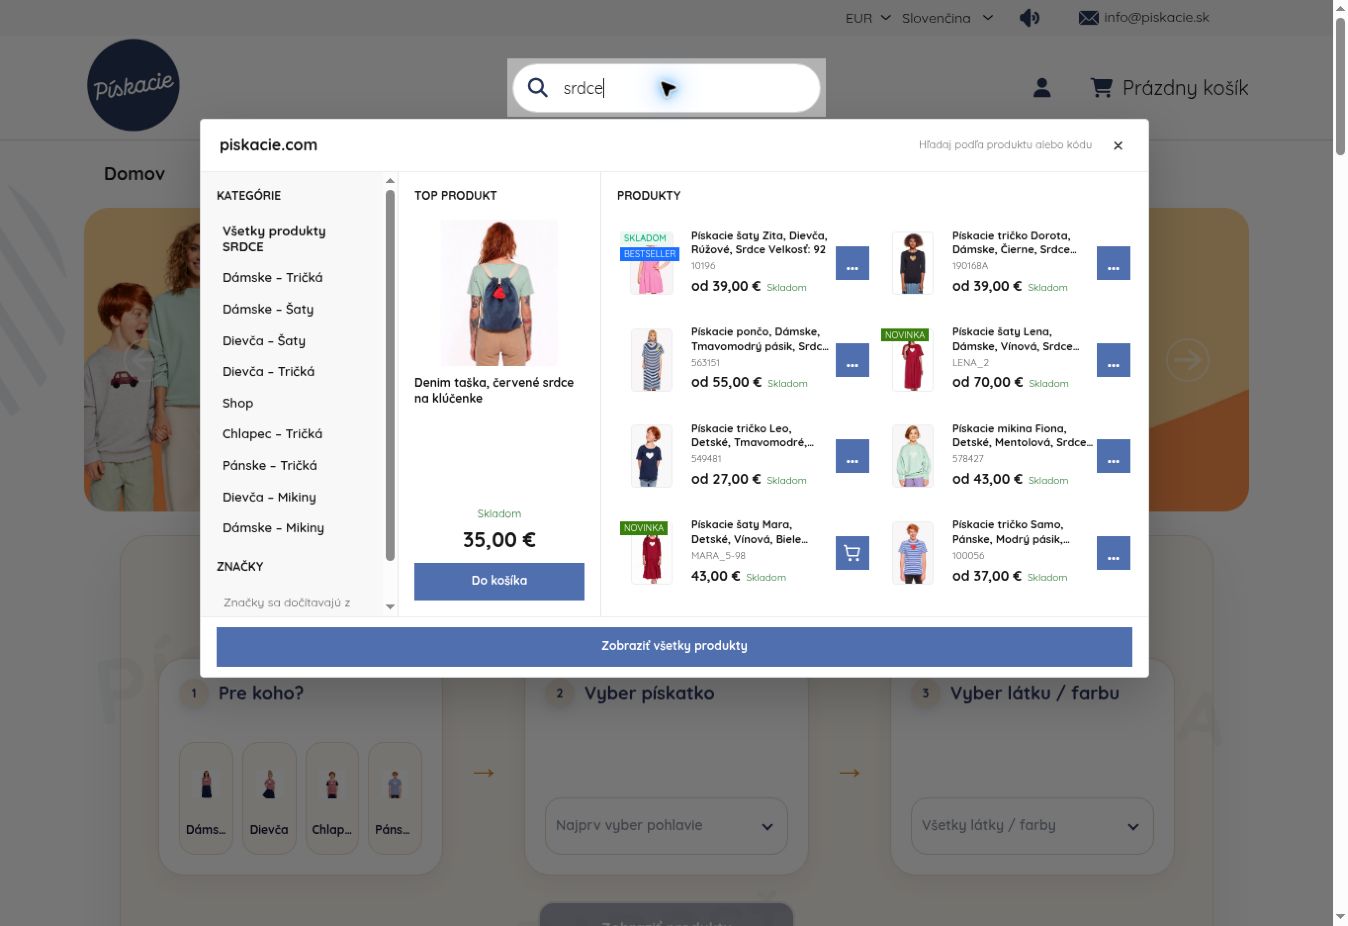Click the envelope email icon
The height and width of the screenshot is (926, 1348).
point(1089,18)
